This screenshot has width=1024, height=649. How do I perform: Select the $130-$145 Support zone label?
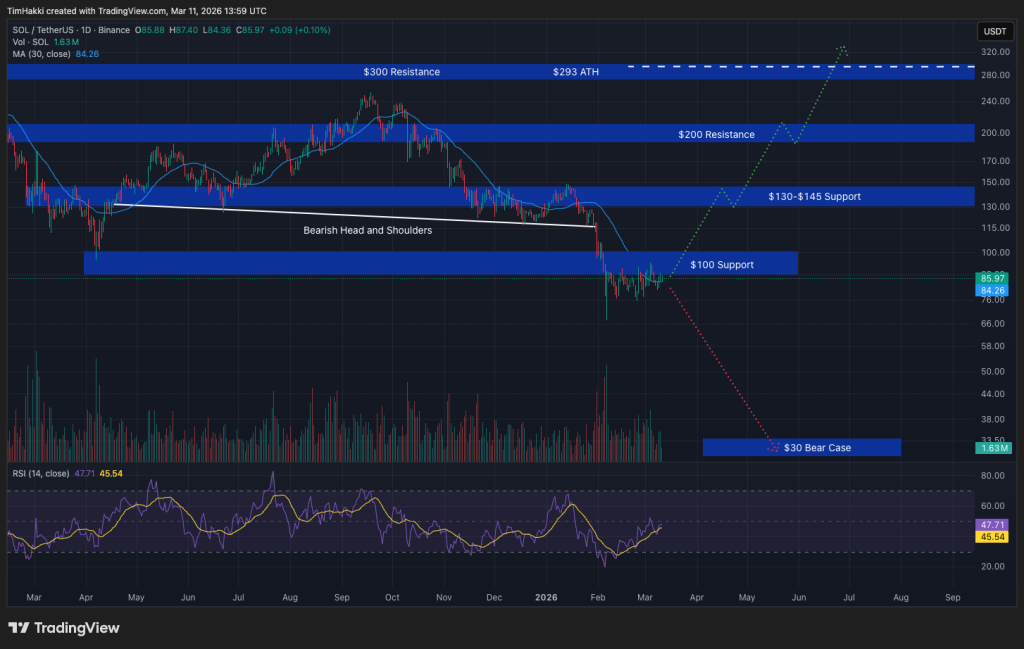point(814,196)
